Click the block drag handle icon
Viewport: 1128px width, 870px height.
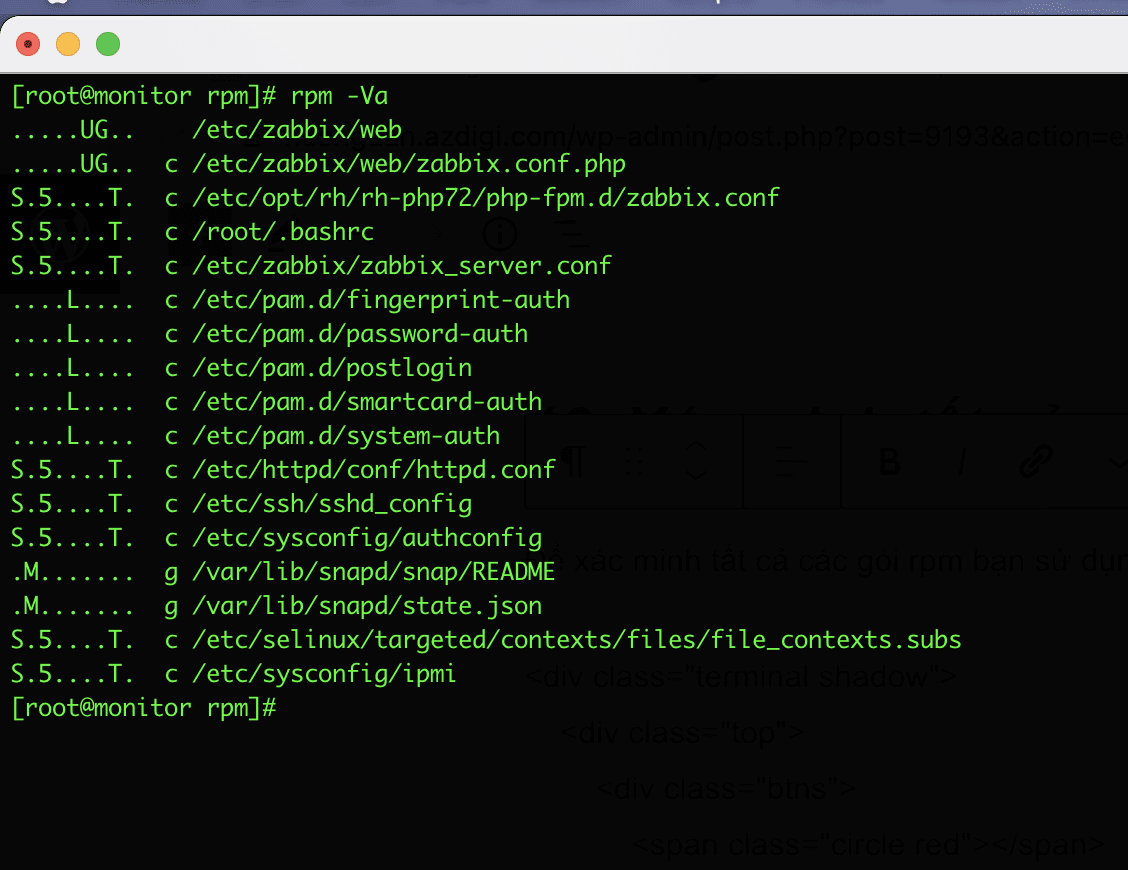pos(634,462)
